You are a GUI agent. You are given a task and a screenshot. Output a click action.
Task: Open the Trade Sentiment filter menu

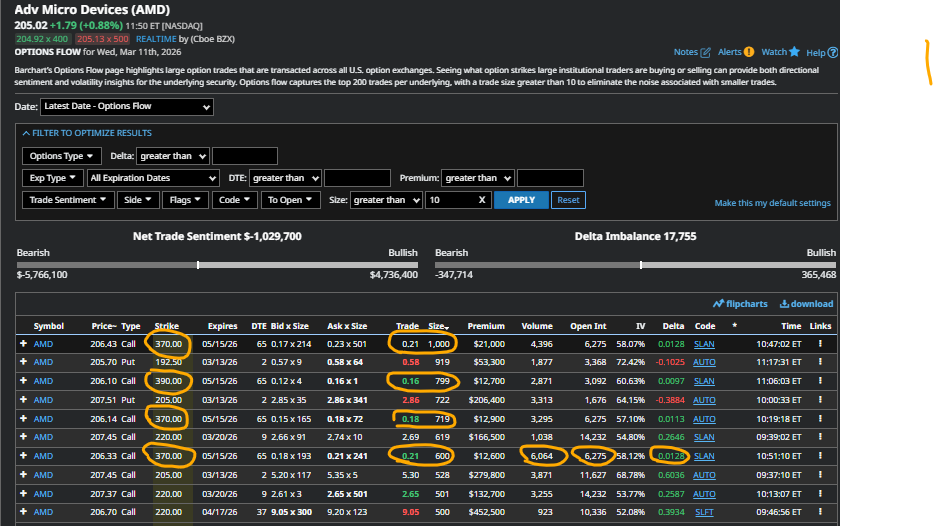pyautogui.click(x=68, y=200)
